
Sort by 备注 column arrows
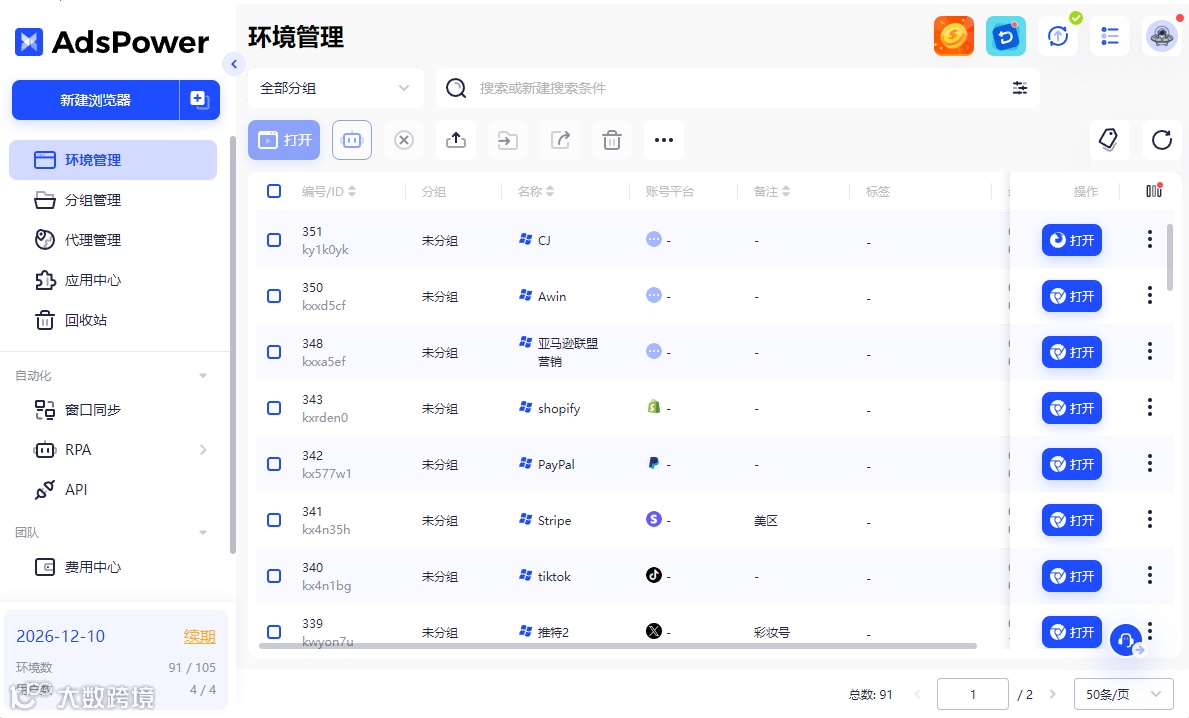coord(786,191)
